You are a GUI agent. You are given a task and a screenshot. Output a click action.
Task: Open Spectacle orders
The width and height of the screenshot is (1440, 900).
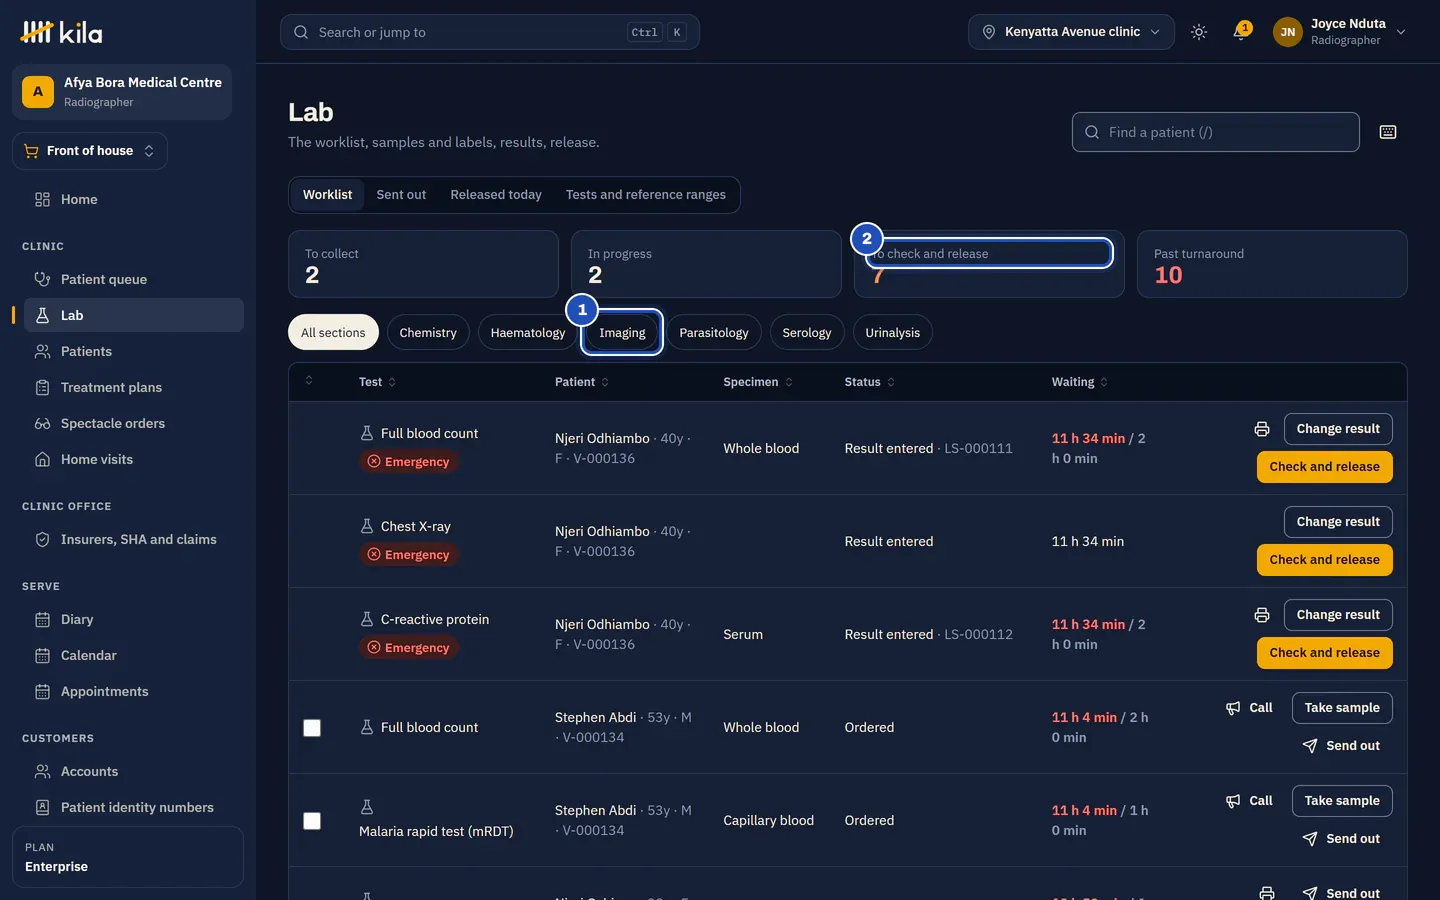(x=134, y=423)
